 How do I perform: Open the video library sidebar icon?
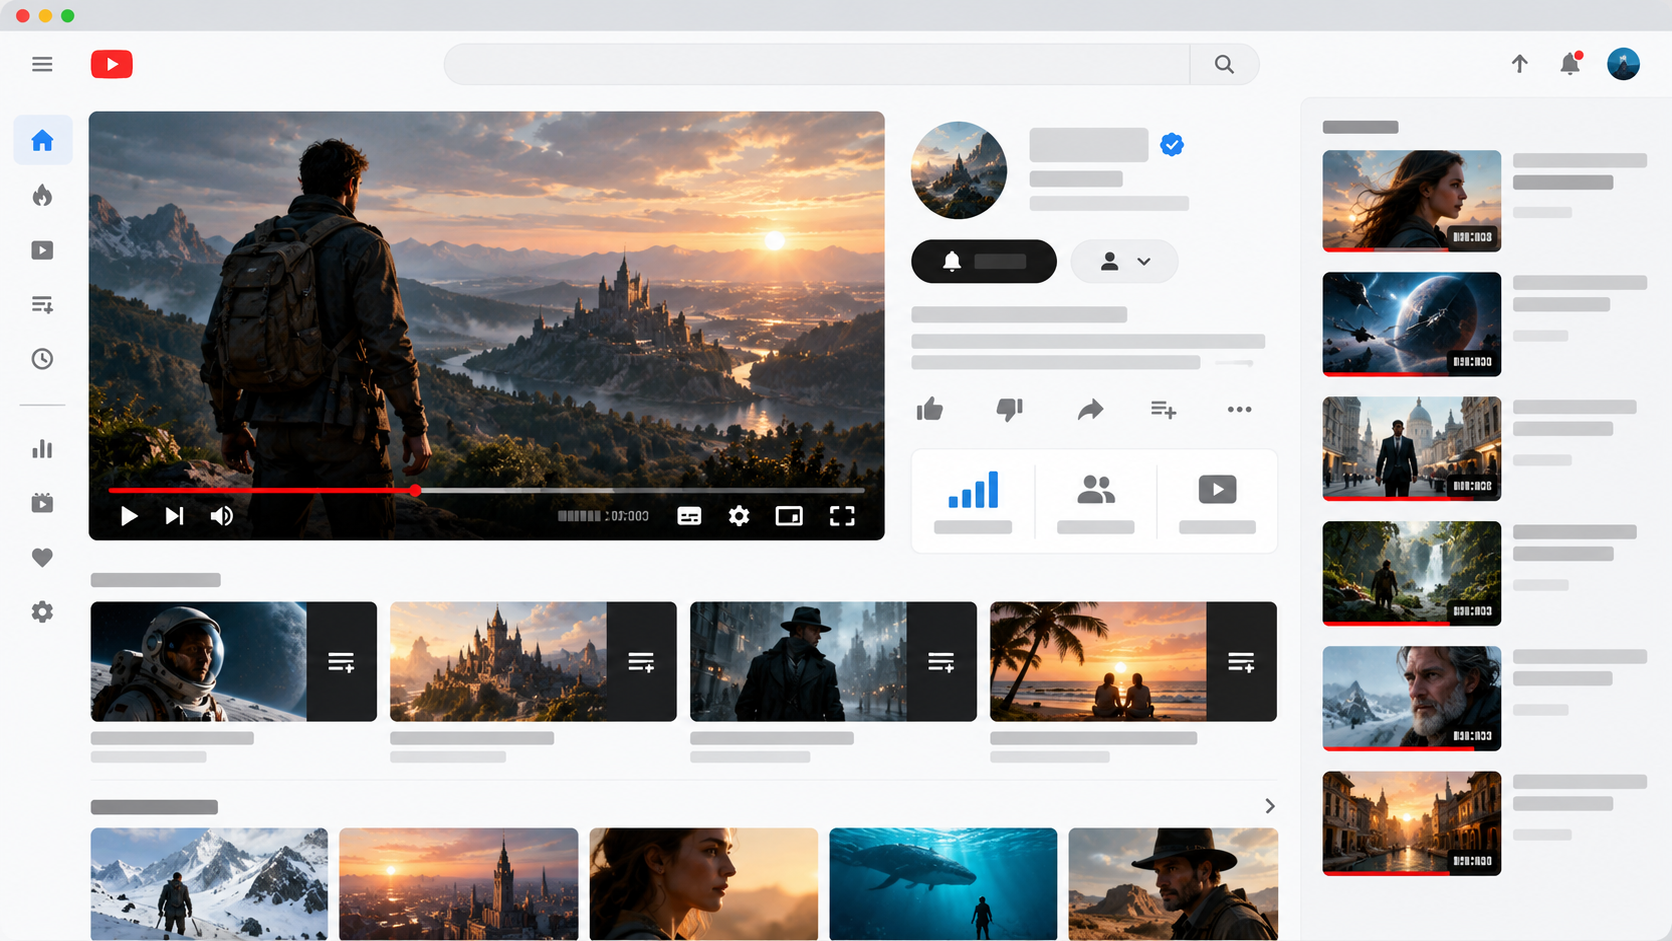[42, 250]
